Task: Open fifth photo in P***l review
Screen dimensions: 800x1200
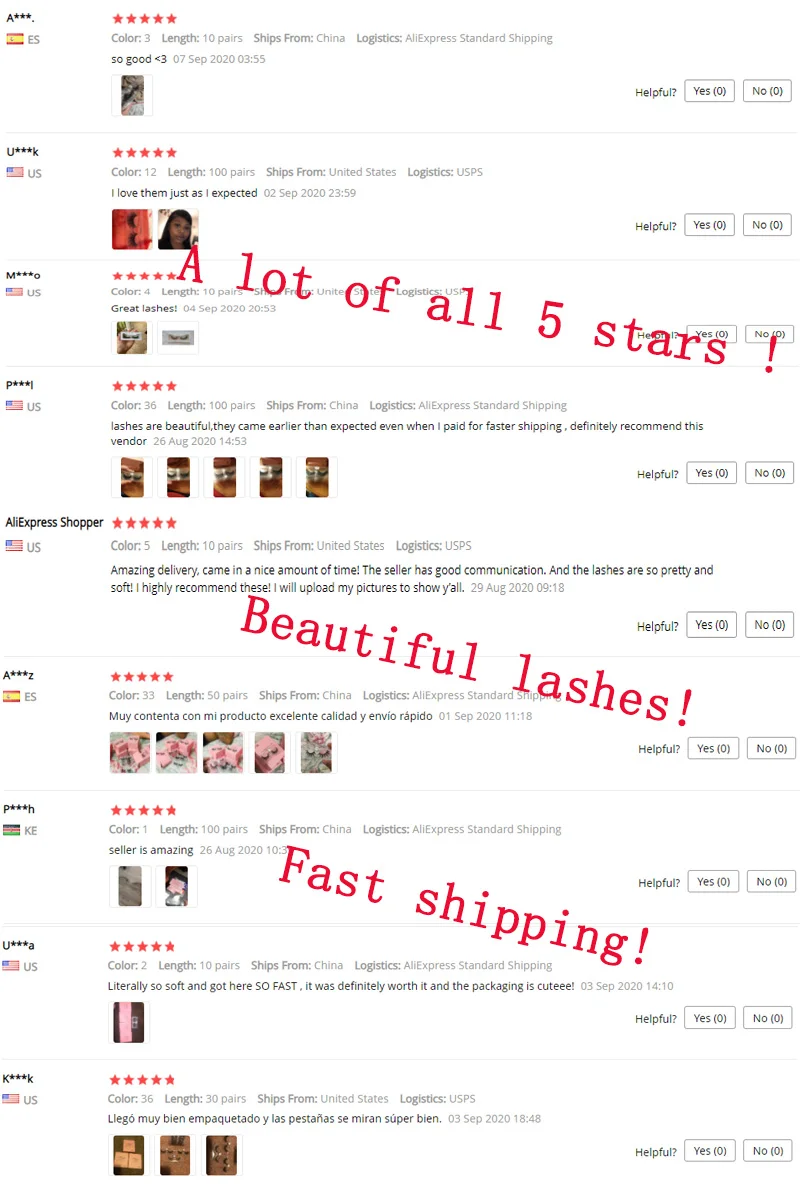Action: [x=316, y=477]
